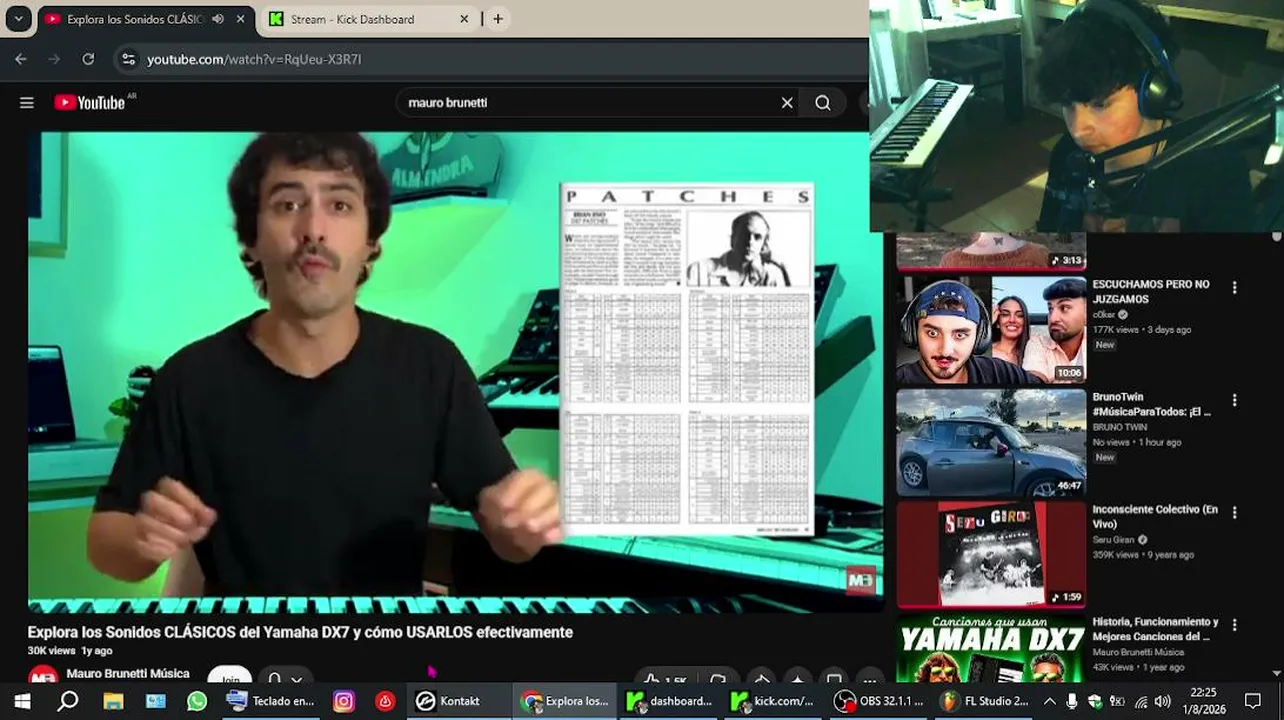Image resolution: width=1284 pixels, height=720 pixels.
Task: Open network settings in system tray
Action: [x=1139, y=701]
